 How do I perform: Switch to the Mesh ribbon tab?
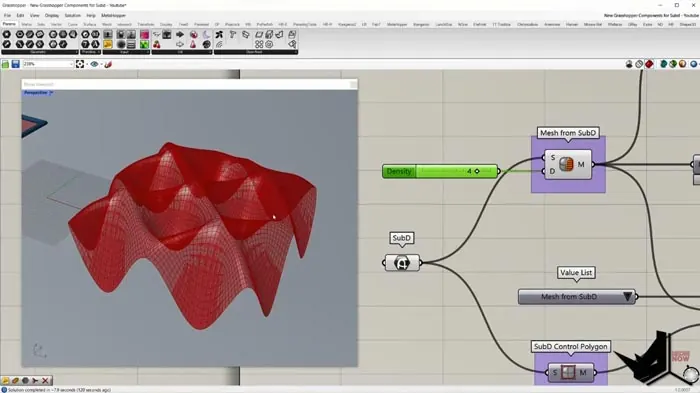[107, 25]
